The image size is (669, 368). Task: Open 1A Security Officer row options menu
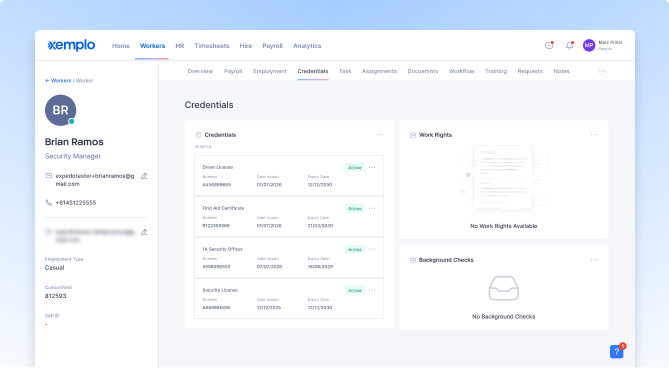pyautogui.click(x=372, y=249)
